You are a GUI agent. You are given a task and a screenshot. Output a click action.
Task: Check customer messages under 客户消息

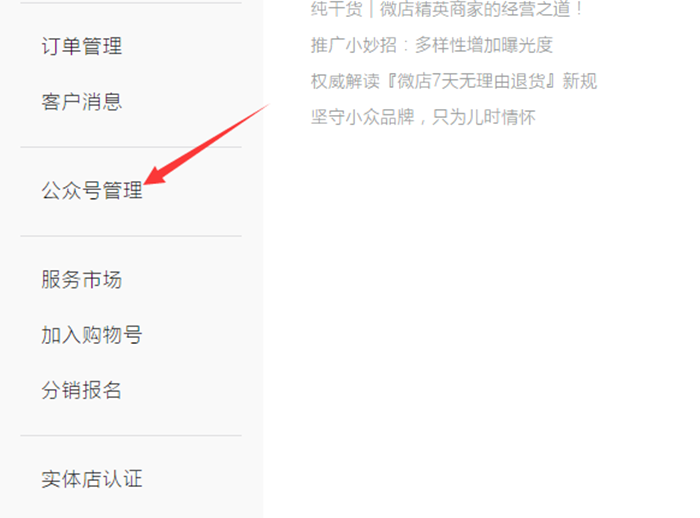click(82, 101)
